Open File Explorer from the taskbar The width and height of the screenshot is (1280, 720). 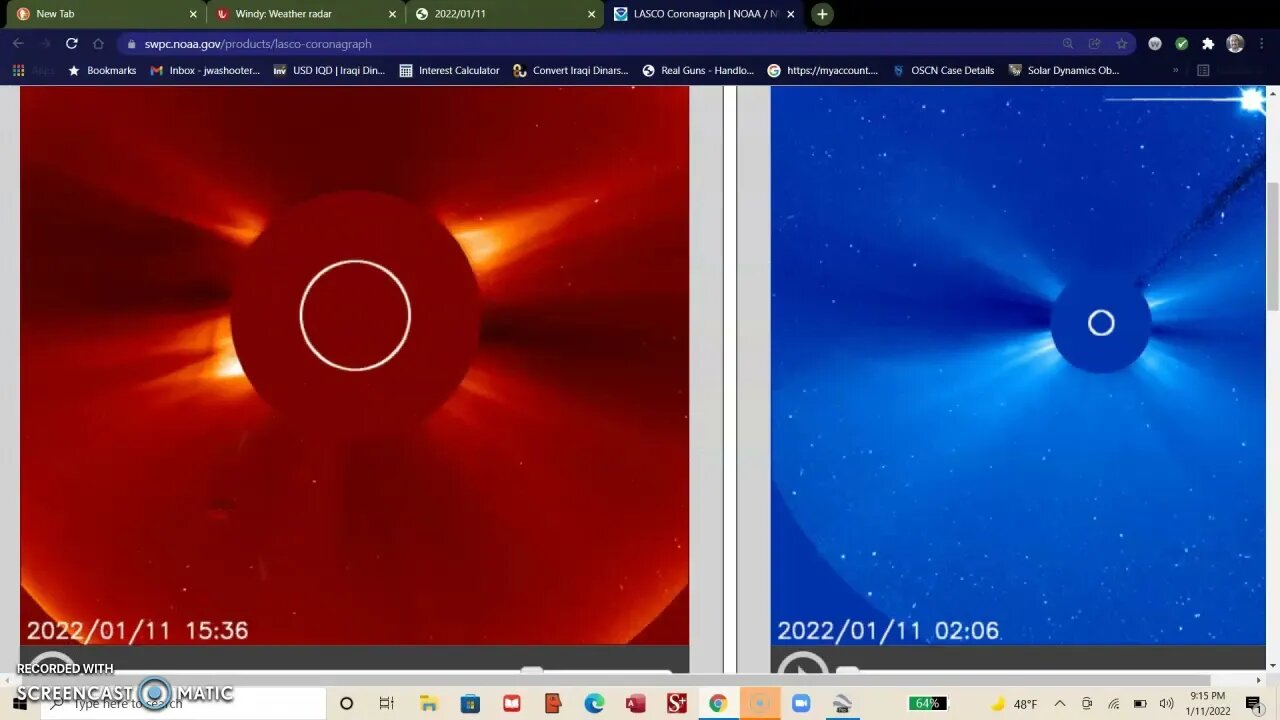point(428,703)
